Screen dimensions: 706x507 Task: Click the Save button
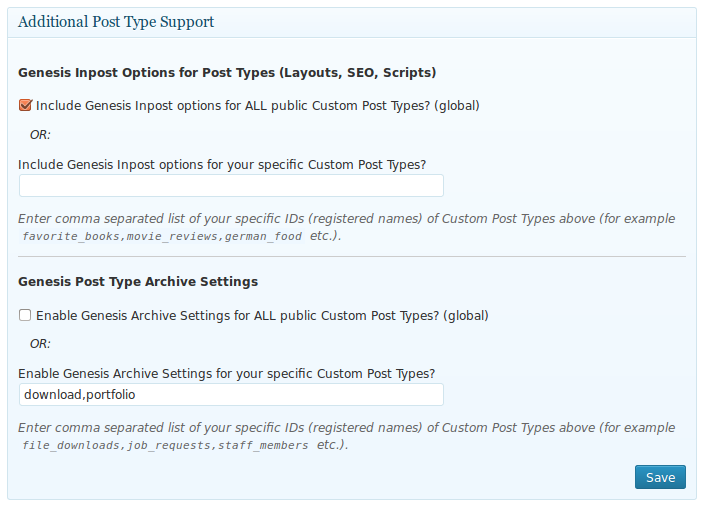(660, 477)
